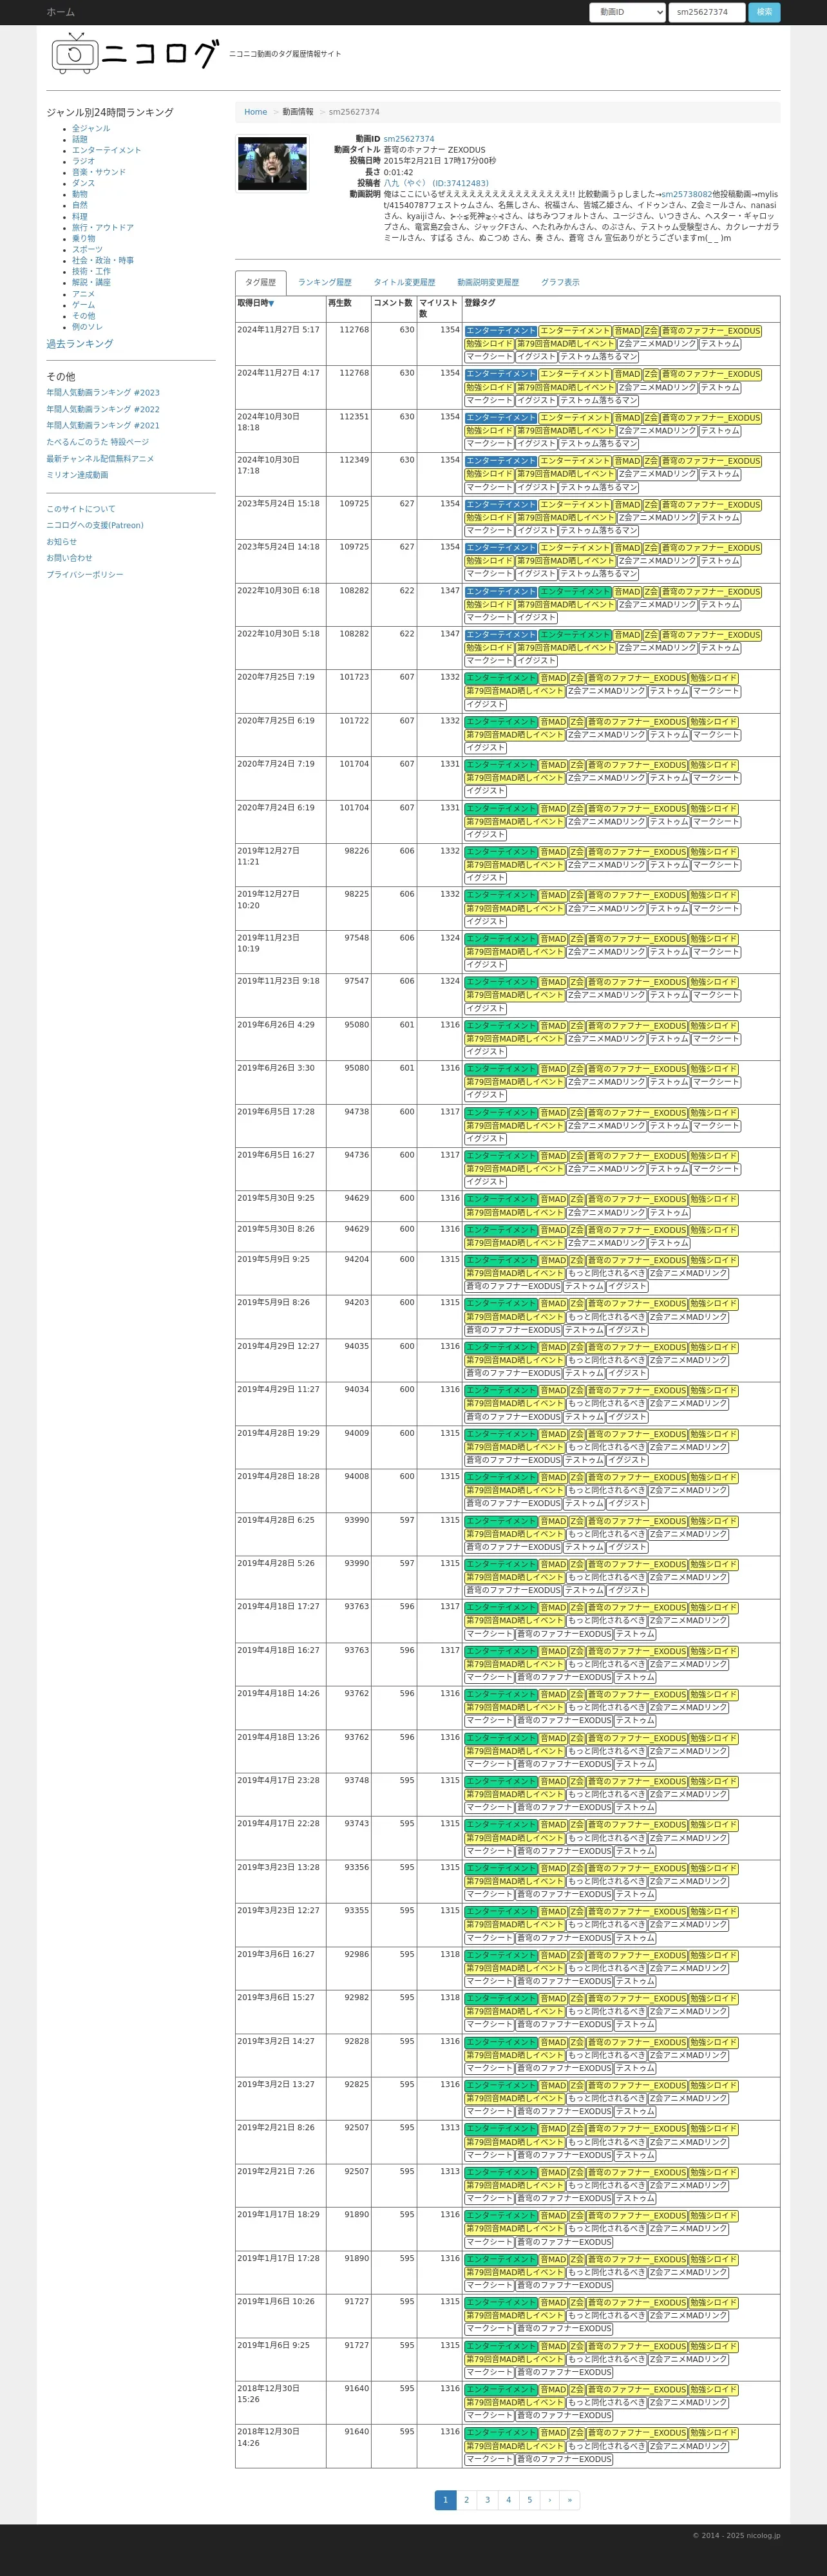
Task: Go to pagination page 3
Action: tap(487, 2500)
